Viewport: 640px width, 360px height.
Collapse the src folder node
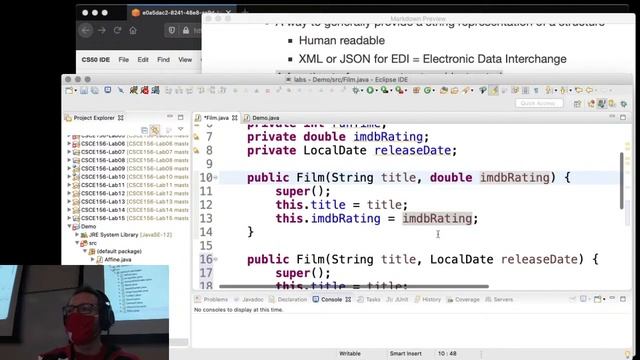click(77, 243)
